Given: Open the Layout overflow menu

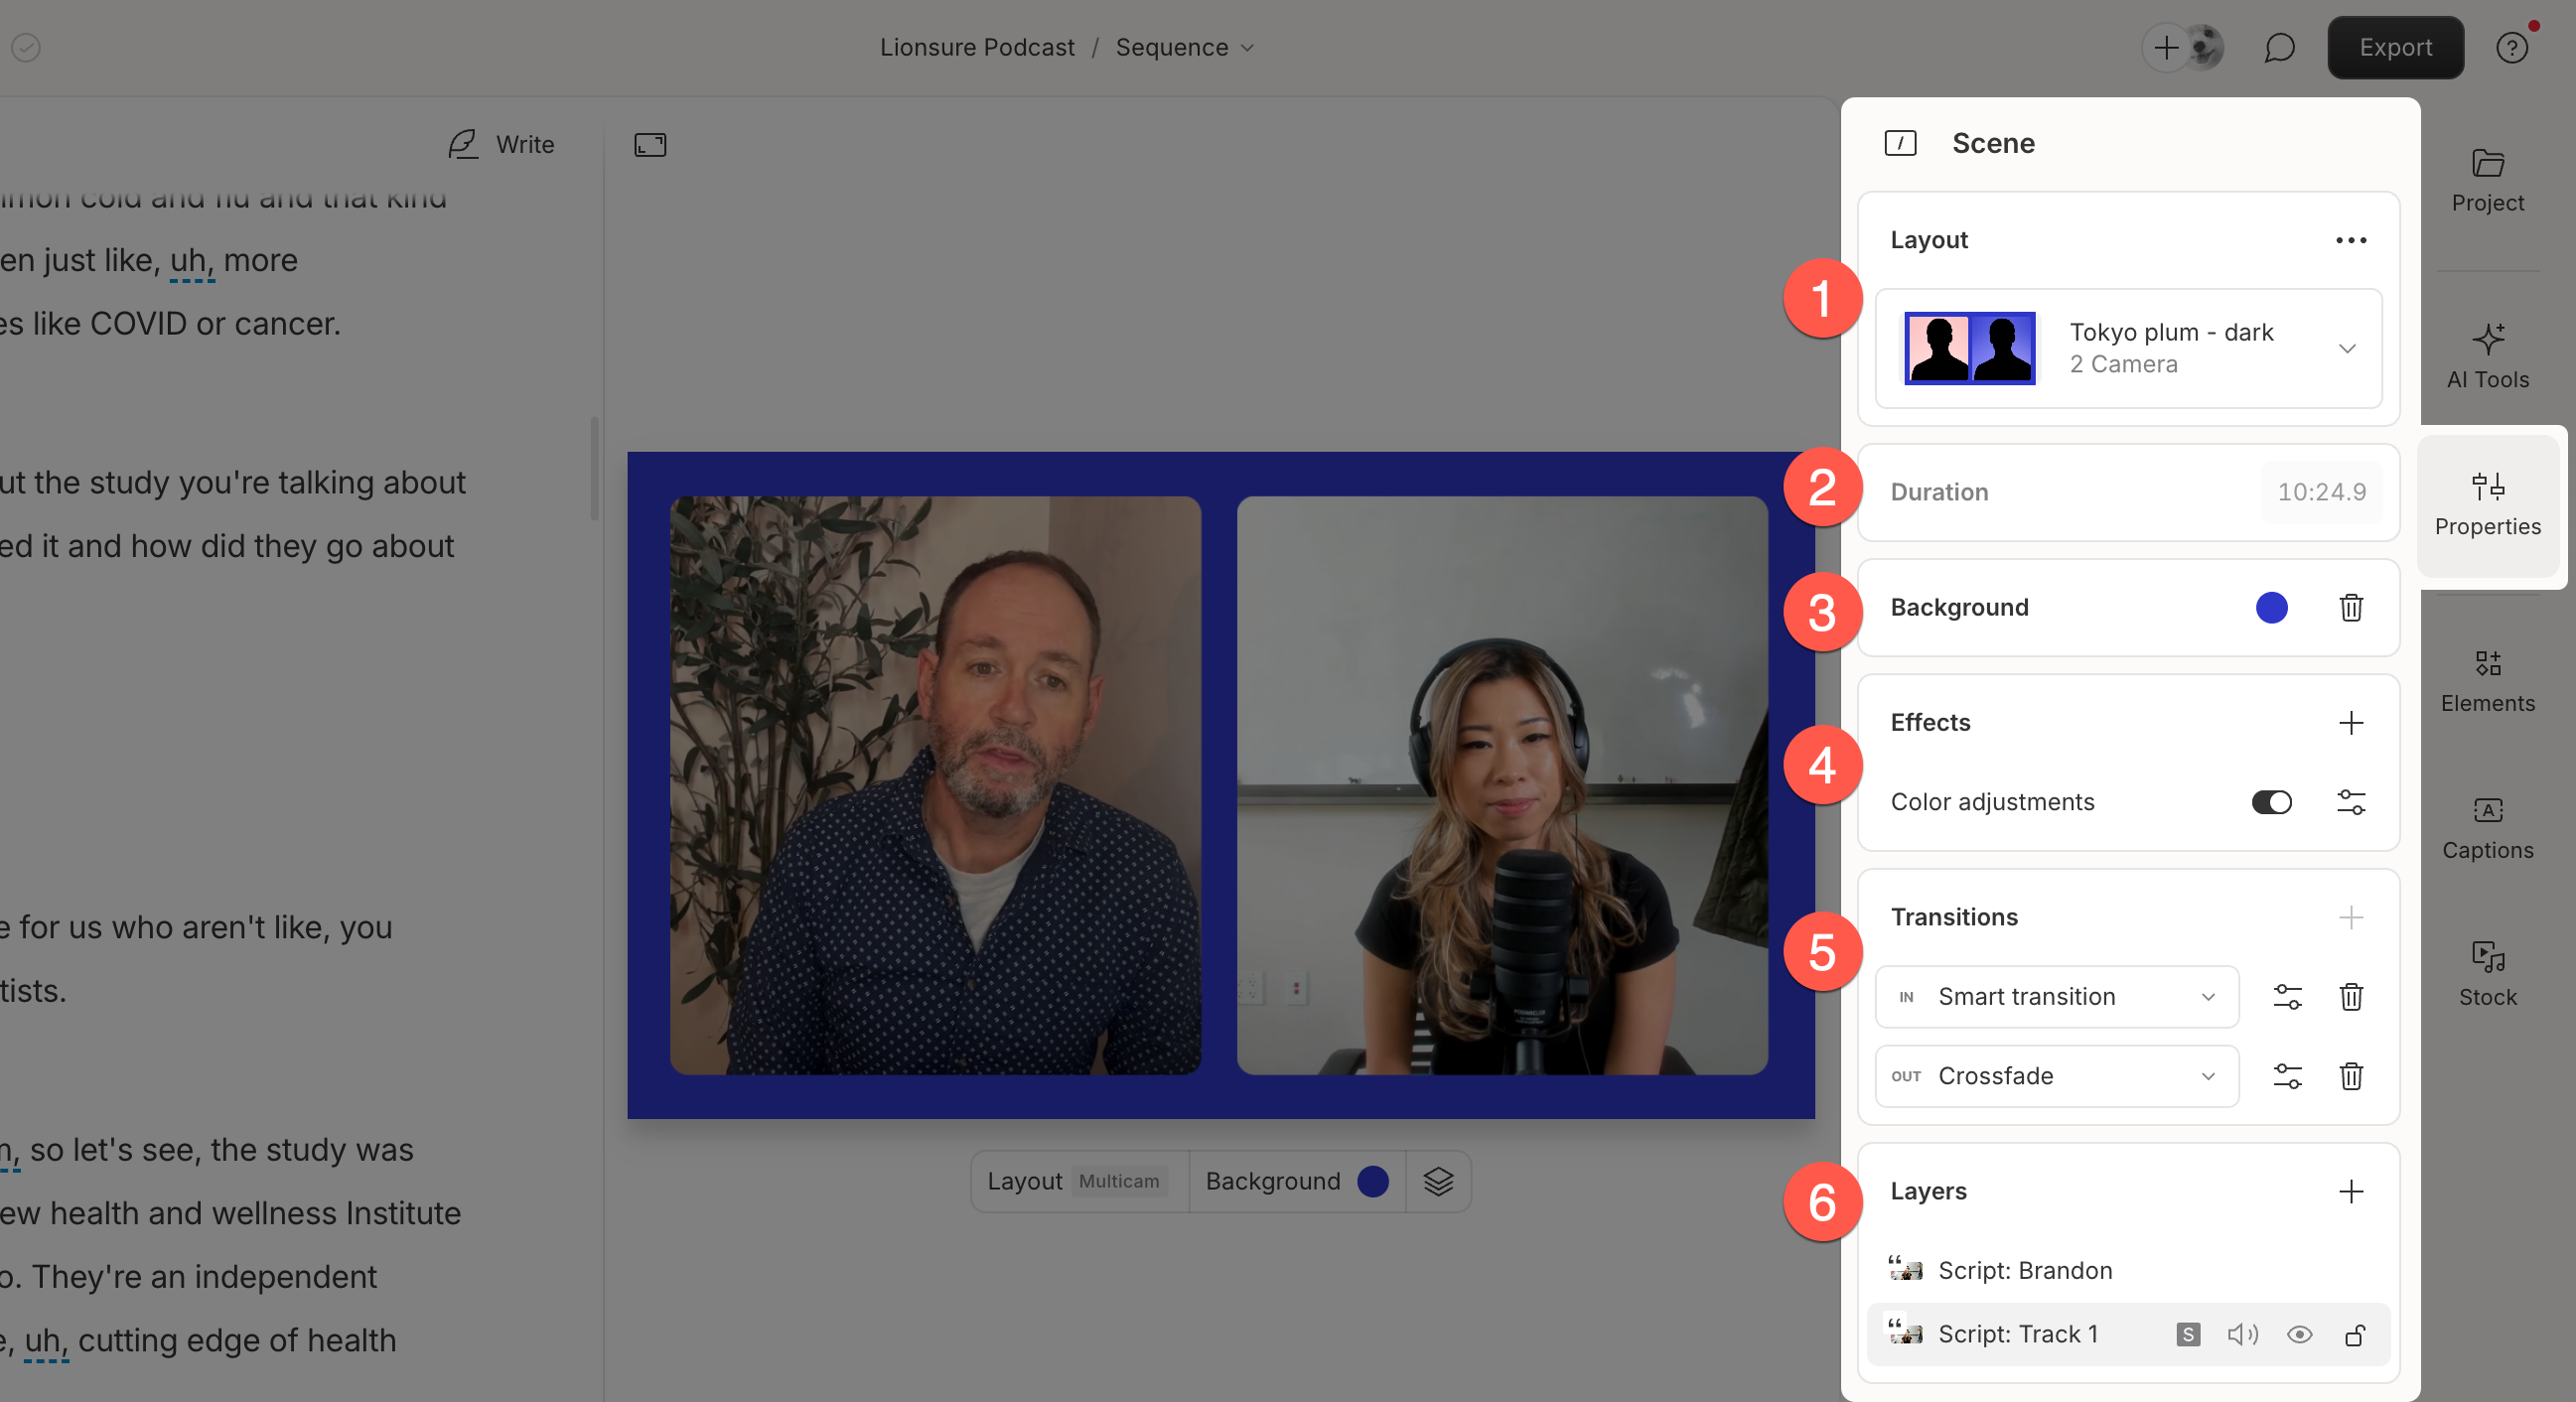Looking at the screenshot, I should pos(2352,240).
